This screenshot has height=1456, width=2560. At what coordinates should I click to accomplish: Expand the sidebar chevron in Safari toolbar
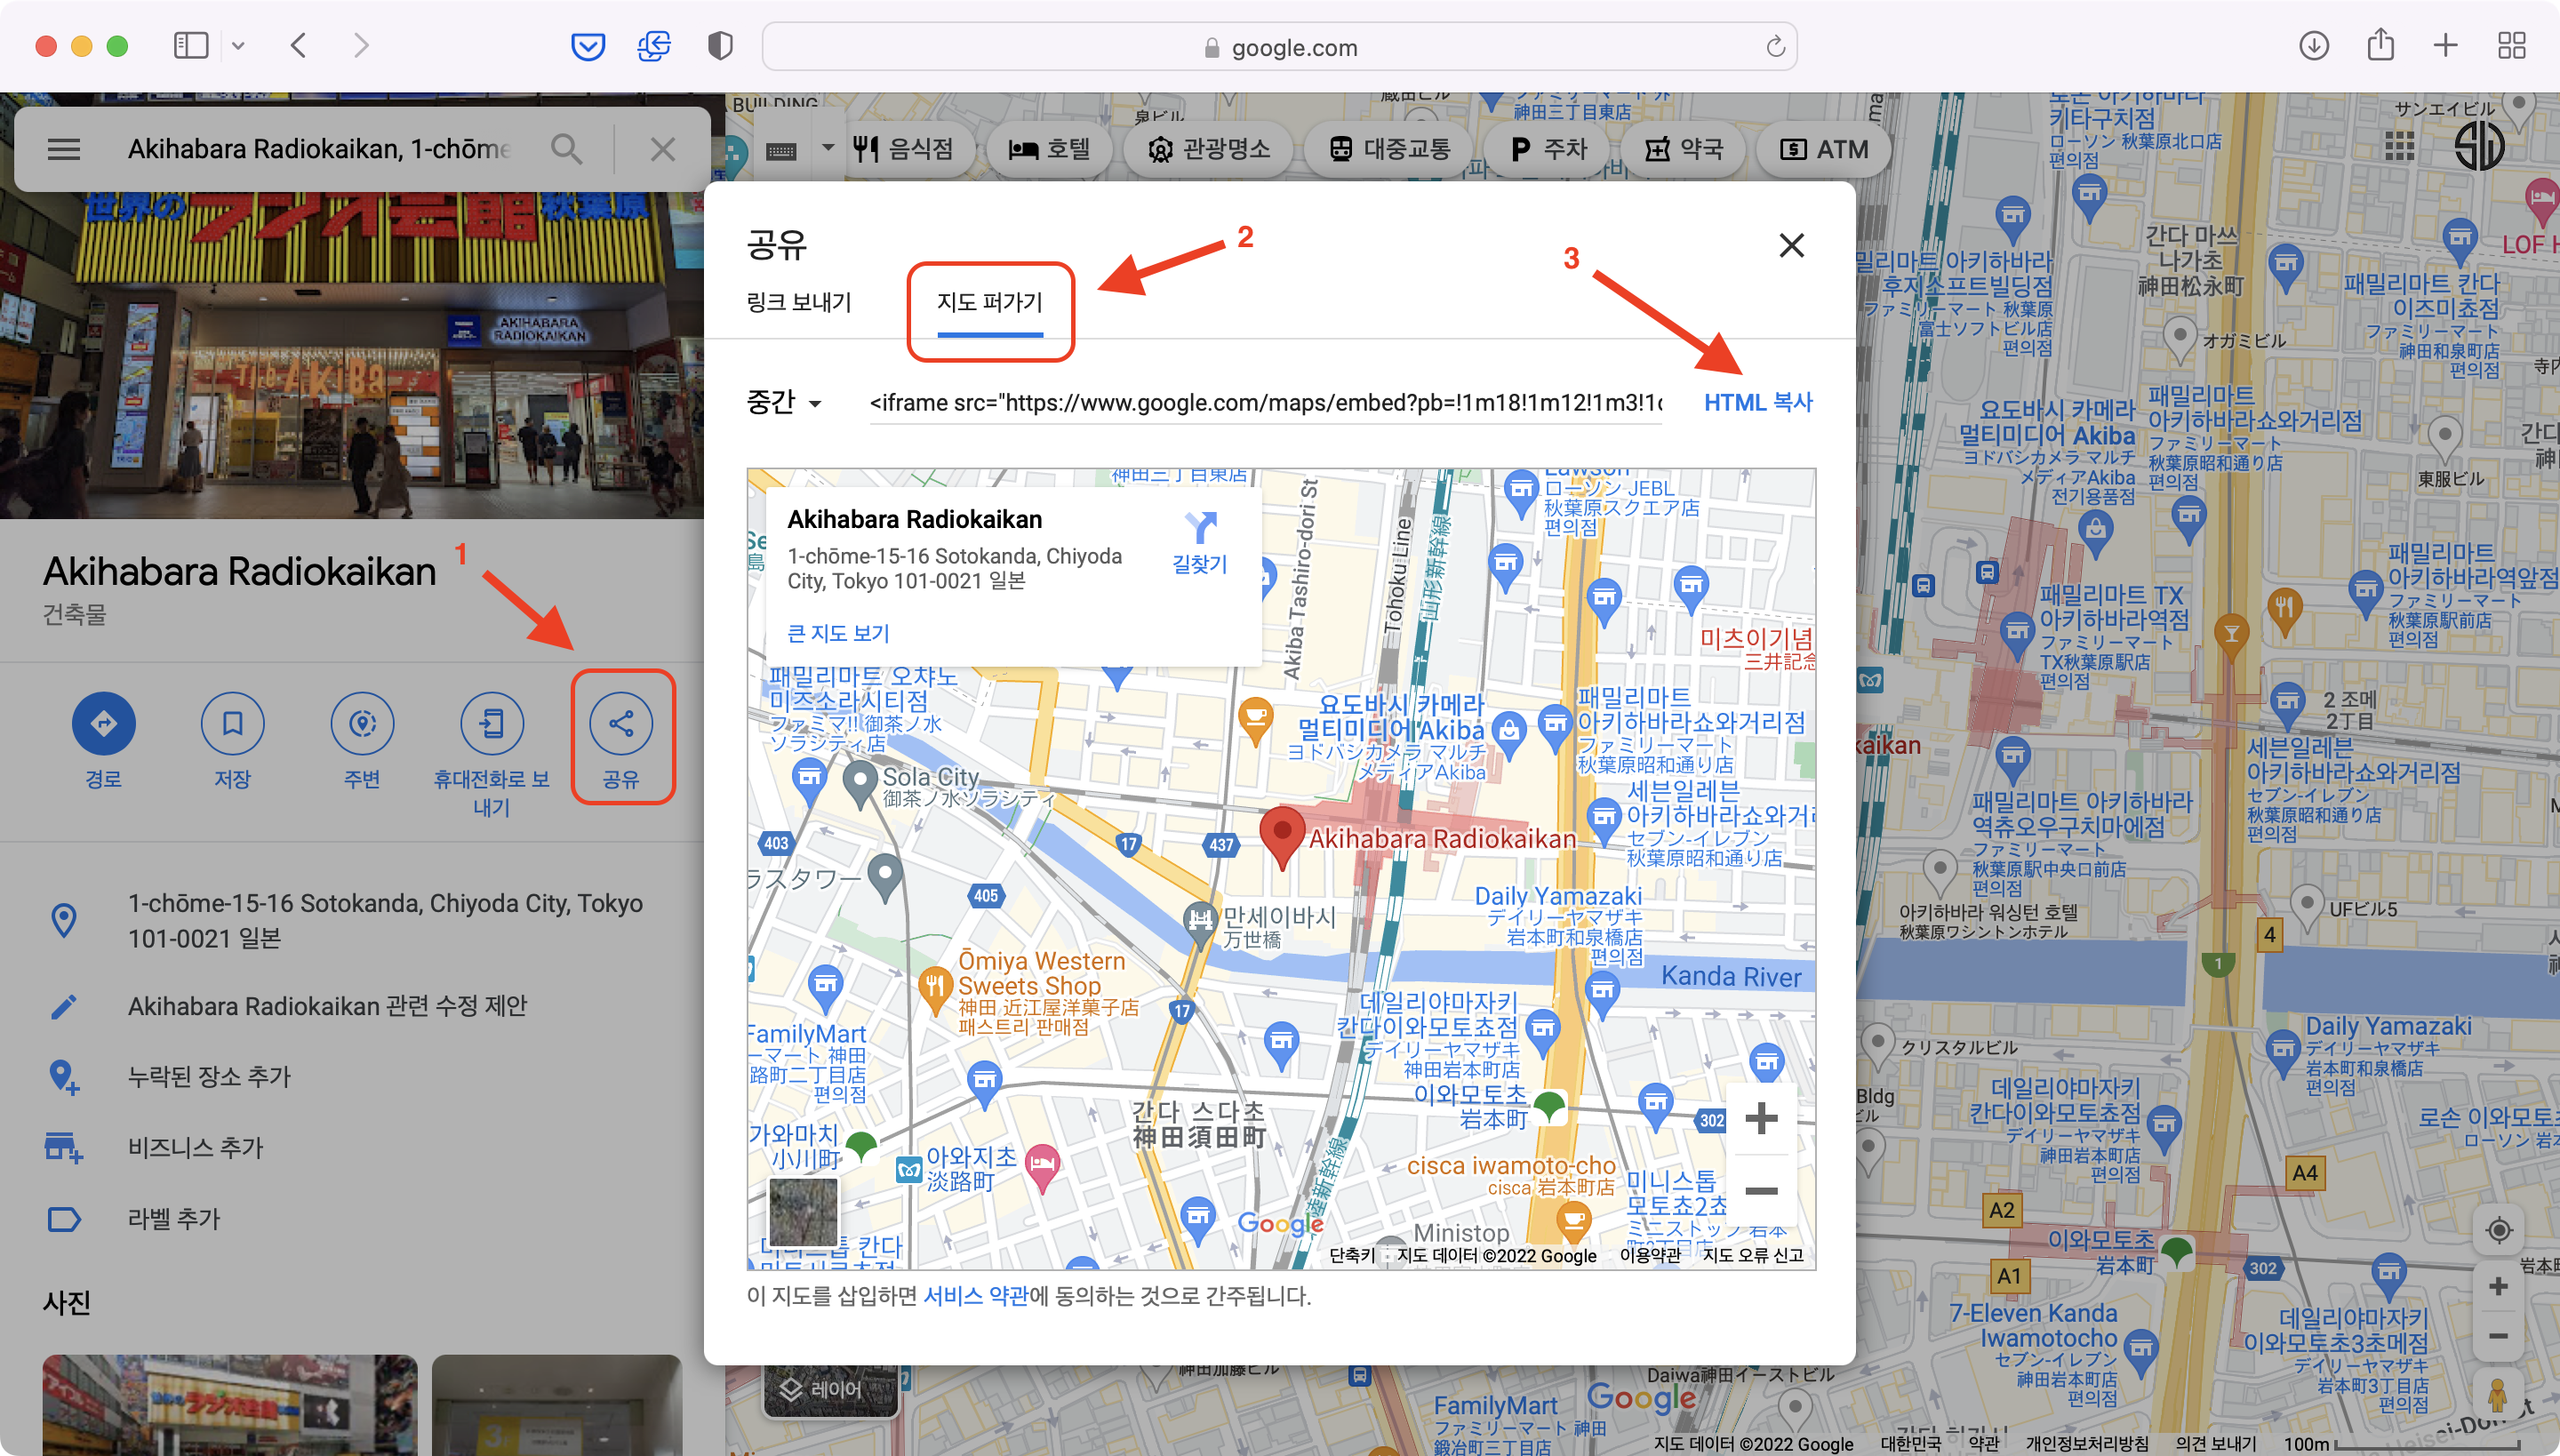238,46
